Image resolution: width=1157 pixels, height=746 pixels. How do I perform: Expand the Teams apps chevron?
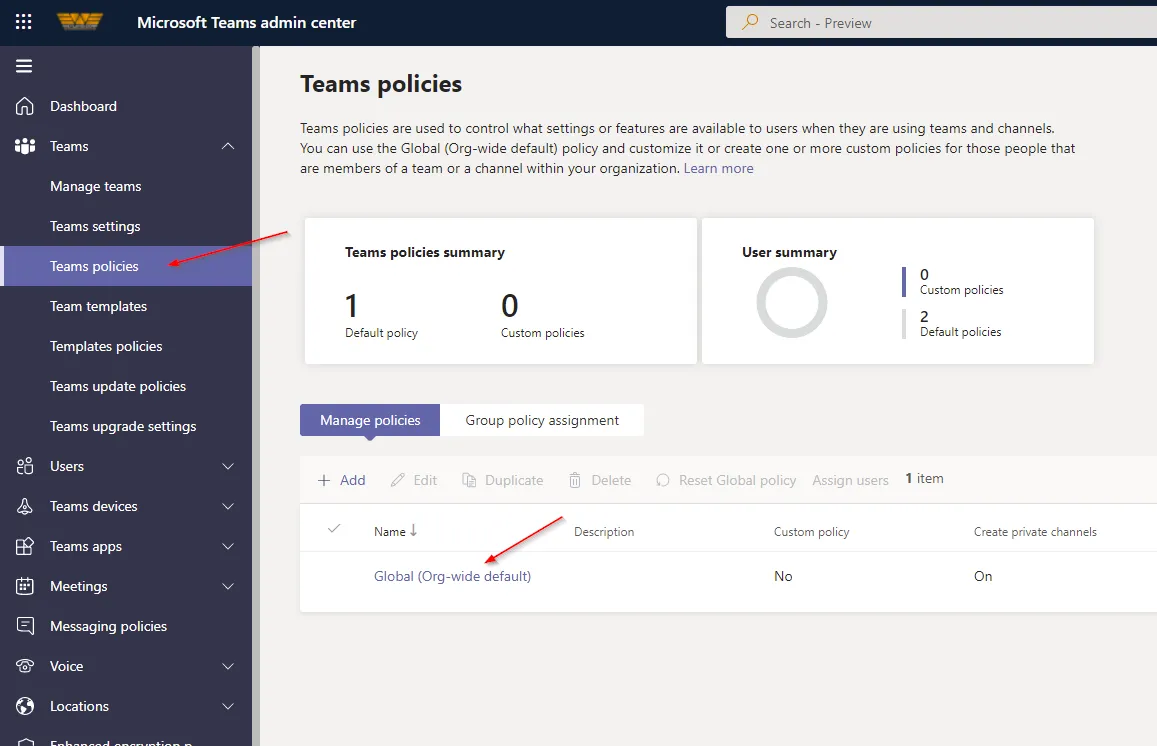click(x=228, y=546)
